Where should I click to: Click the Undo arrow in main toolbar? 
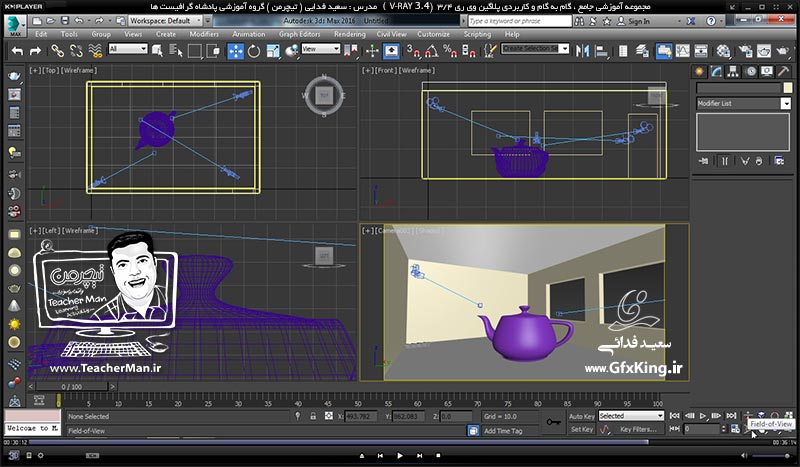coord(17,51)
